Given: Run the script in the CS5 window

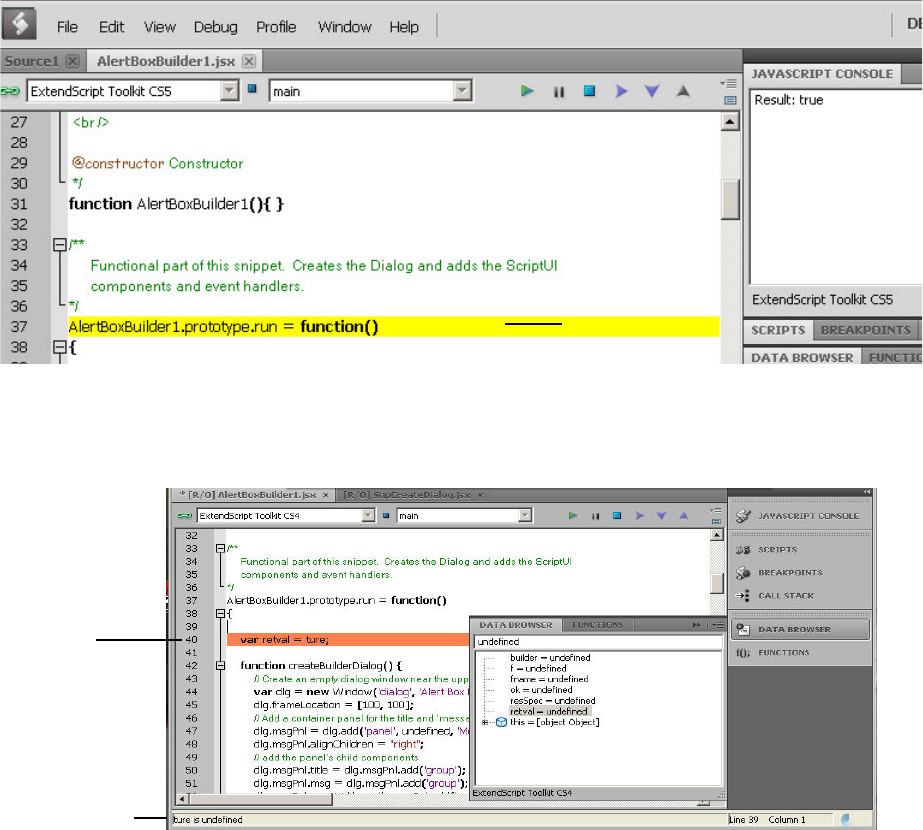Looking at the screenshot, I should click(527, 91).
